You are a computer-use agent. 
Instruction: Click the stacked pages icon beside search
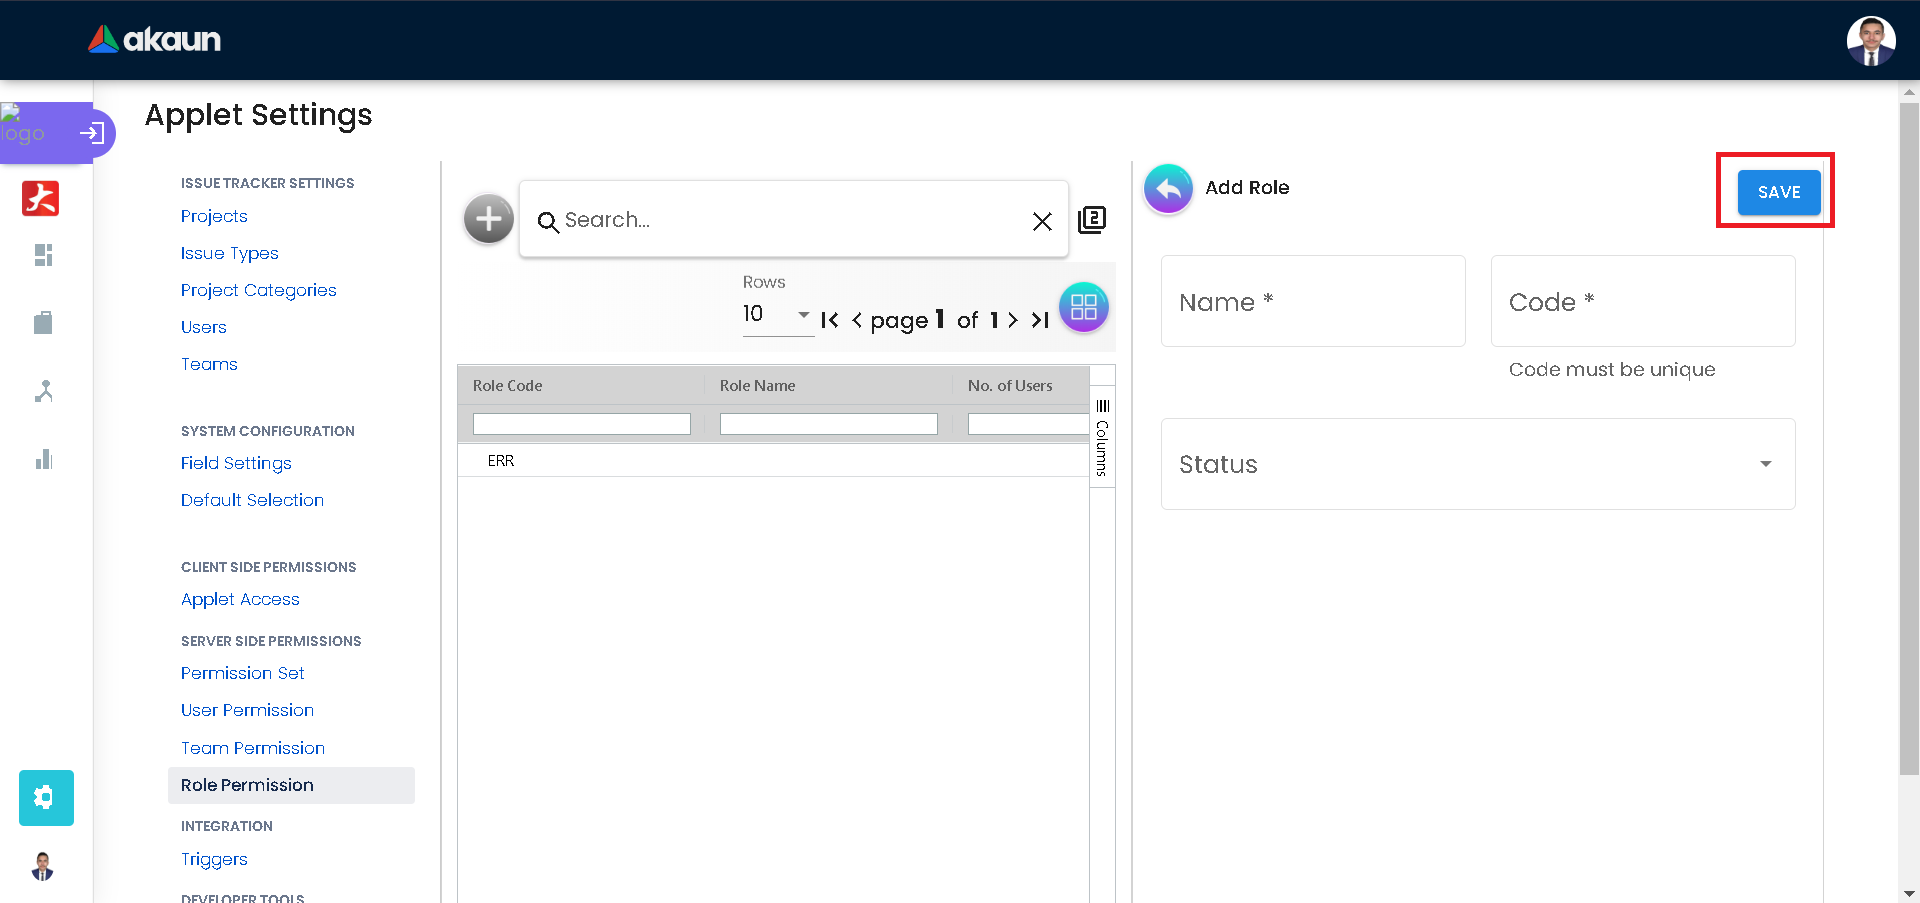point(1092,220)
